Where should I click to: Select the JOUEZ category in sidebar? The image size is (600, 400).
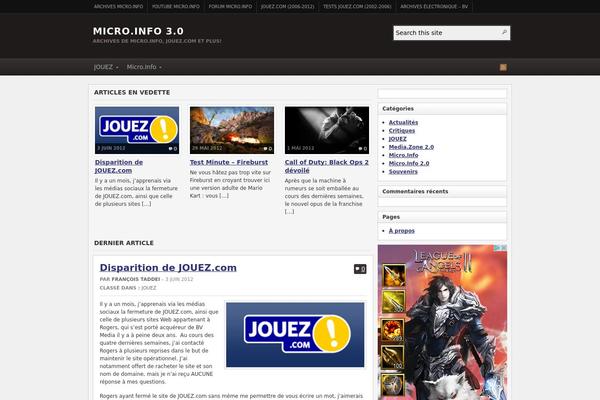(x=398, y=139)
